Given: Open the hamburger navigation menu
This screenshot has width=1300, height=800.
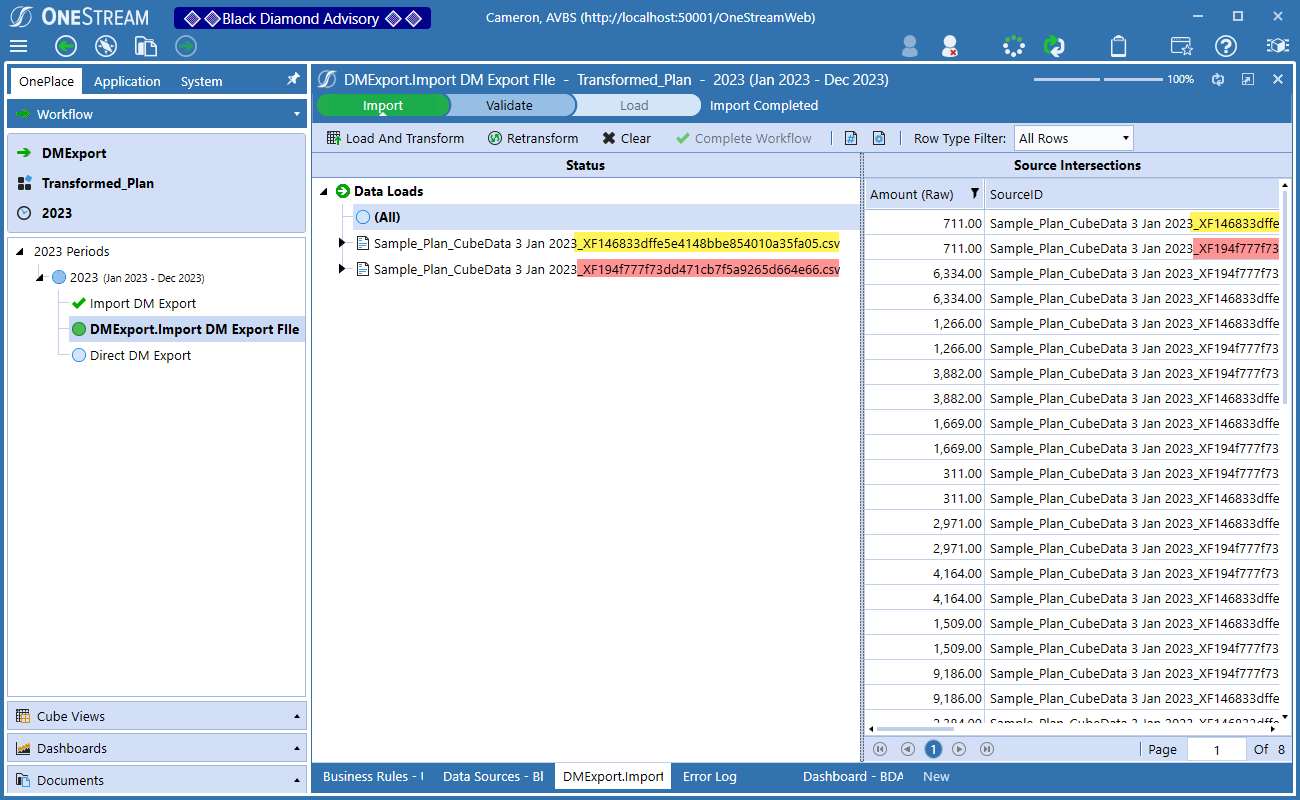Looking at the screenshot, I should point(18,46).
